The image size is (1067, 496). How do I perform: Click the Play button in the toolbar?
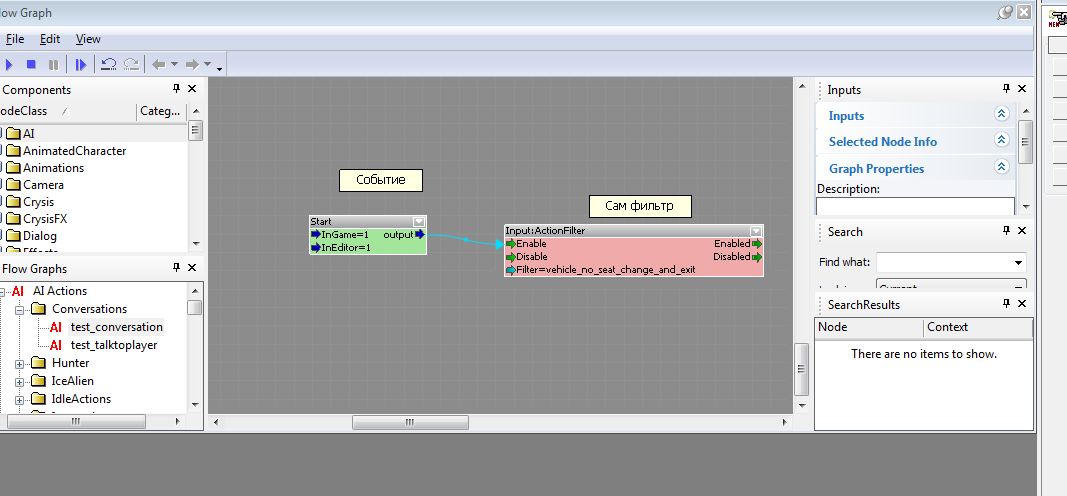click(x=9, y=65)
